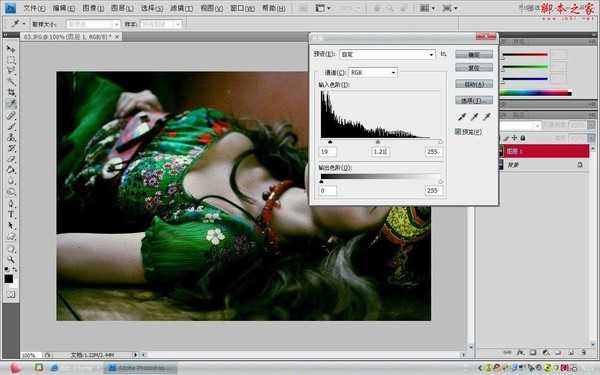Pick the gray point eyedropper in Levels
The height and width of the screenshot is (375, 600).
474,117
